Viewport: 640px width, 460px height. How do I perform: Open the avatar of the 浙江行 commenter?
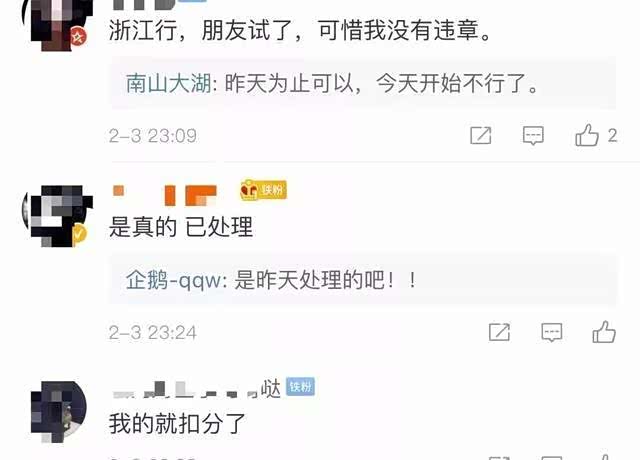(58, 24)
